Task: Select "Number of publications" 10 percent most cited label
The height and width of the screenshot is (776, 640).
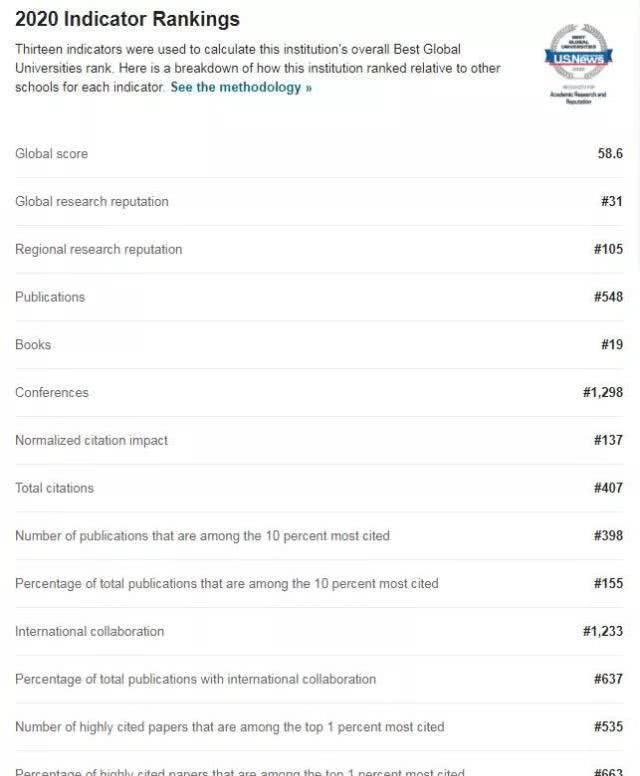Action: click(x=202, y=536)
